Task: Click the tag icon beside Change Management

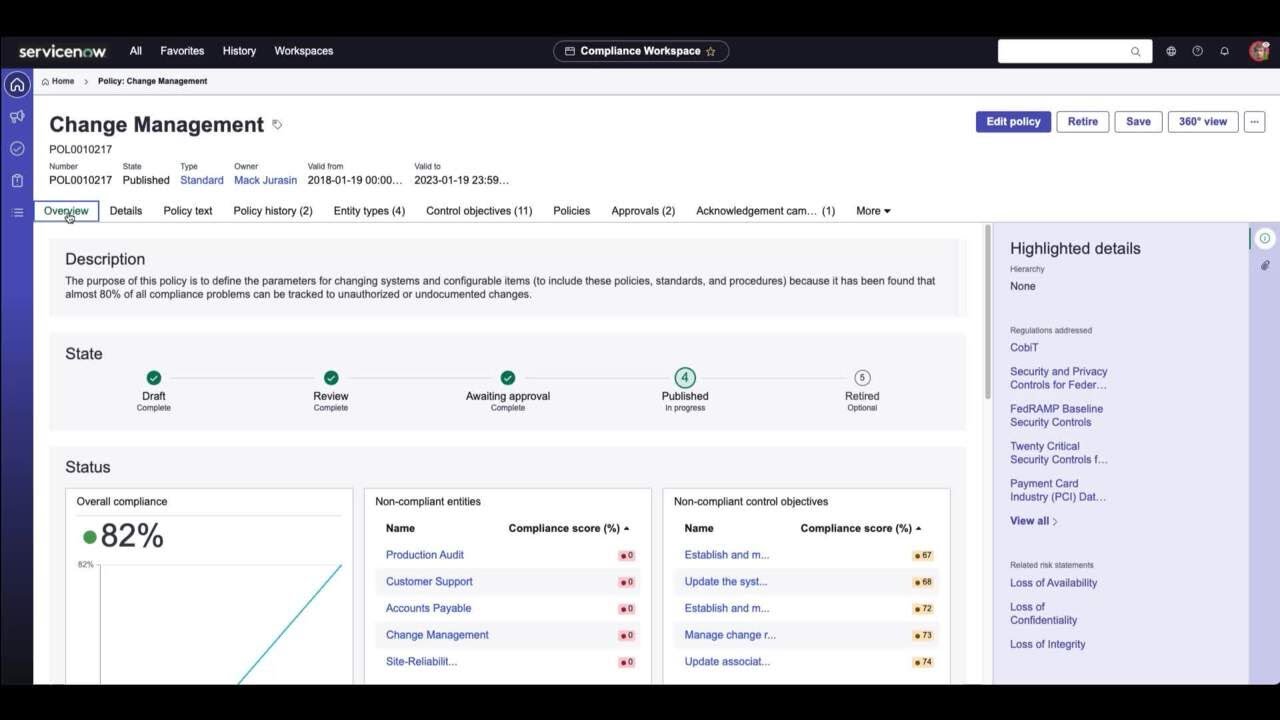Action: (x=277, y=125)
